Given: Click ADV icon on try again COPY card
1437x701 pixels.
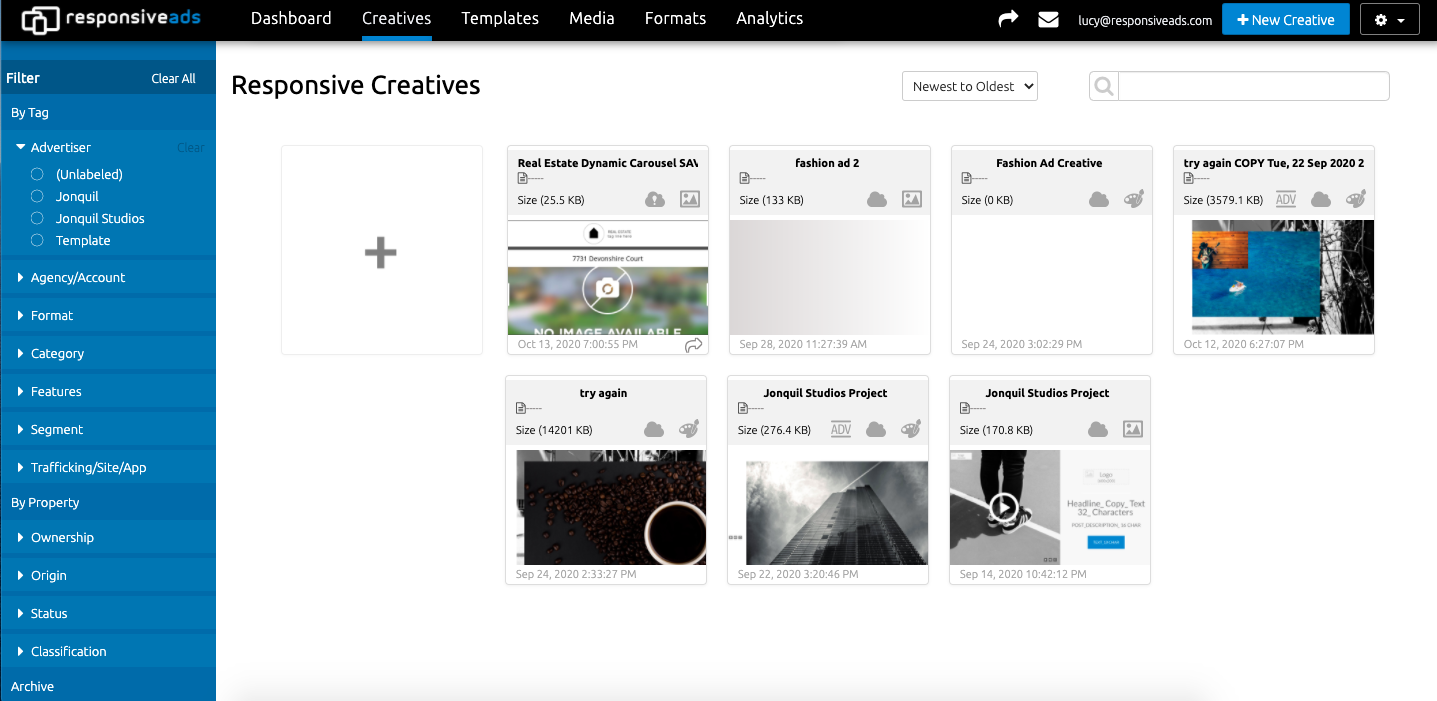Looking at the screenshot, I should pos(1286,199).
